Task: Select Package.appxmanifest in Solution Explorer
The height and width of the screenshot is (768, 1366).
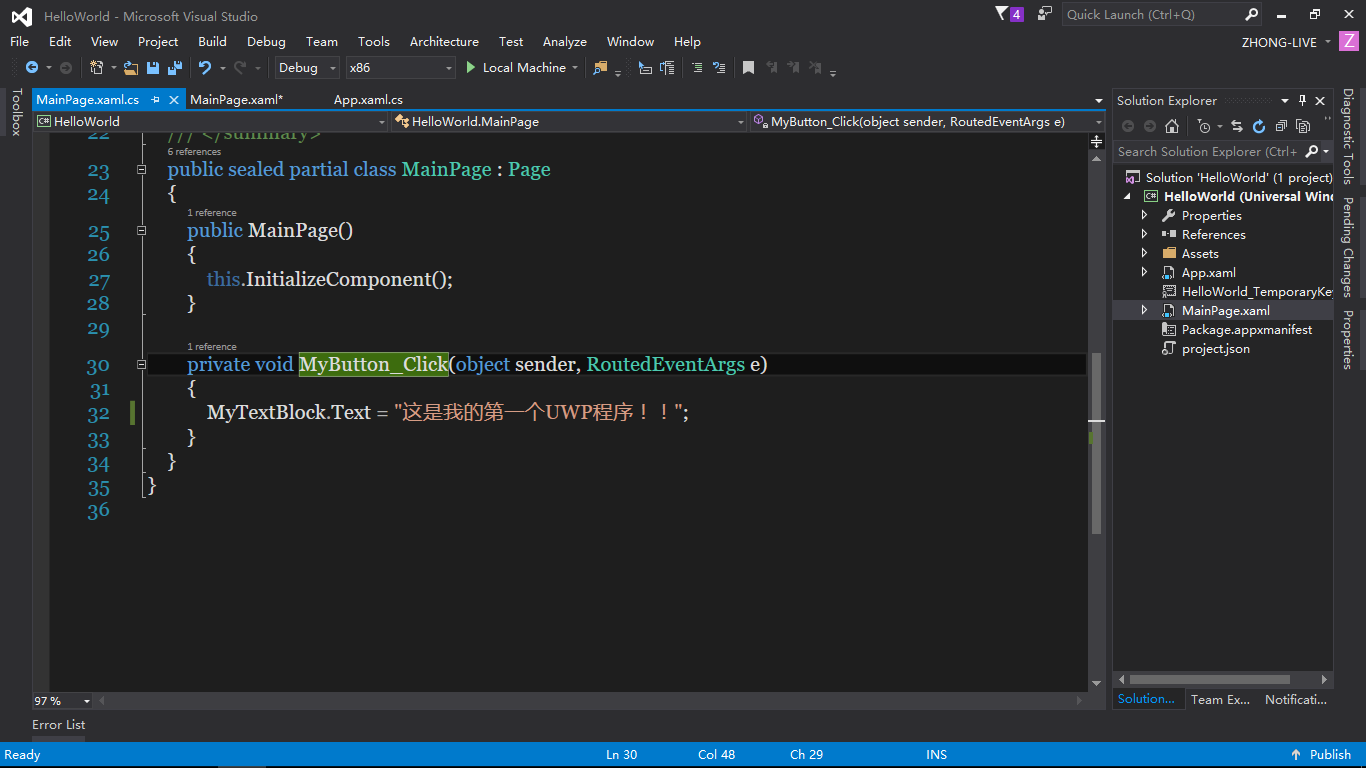Action: [1247, 330]
